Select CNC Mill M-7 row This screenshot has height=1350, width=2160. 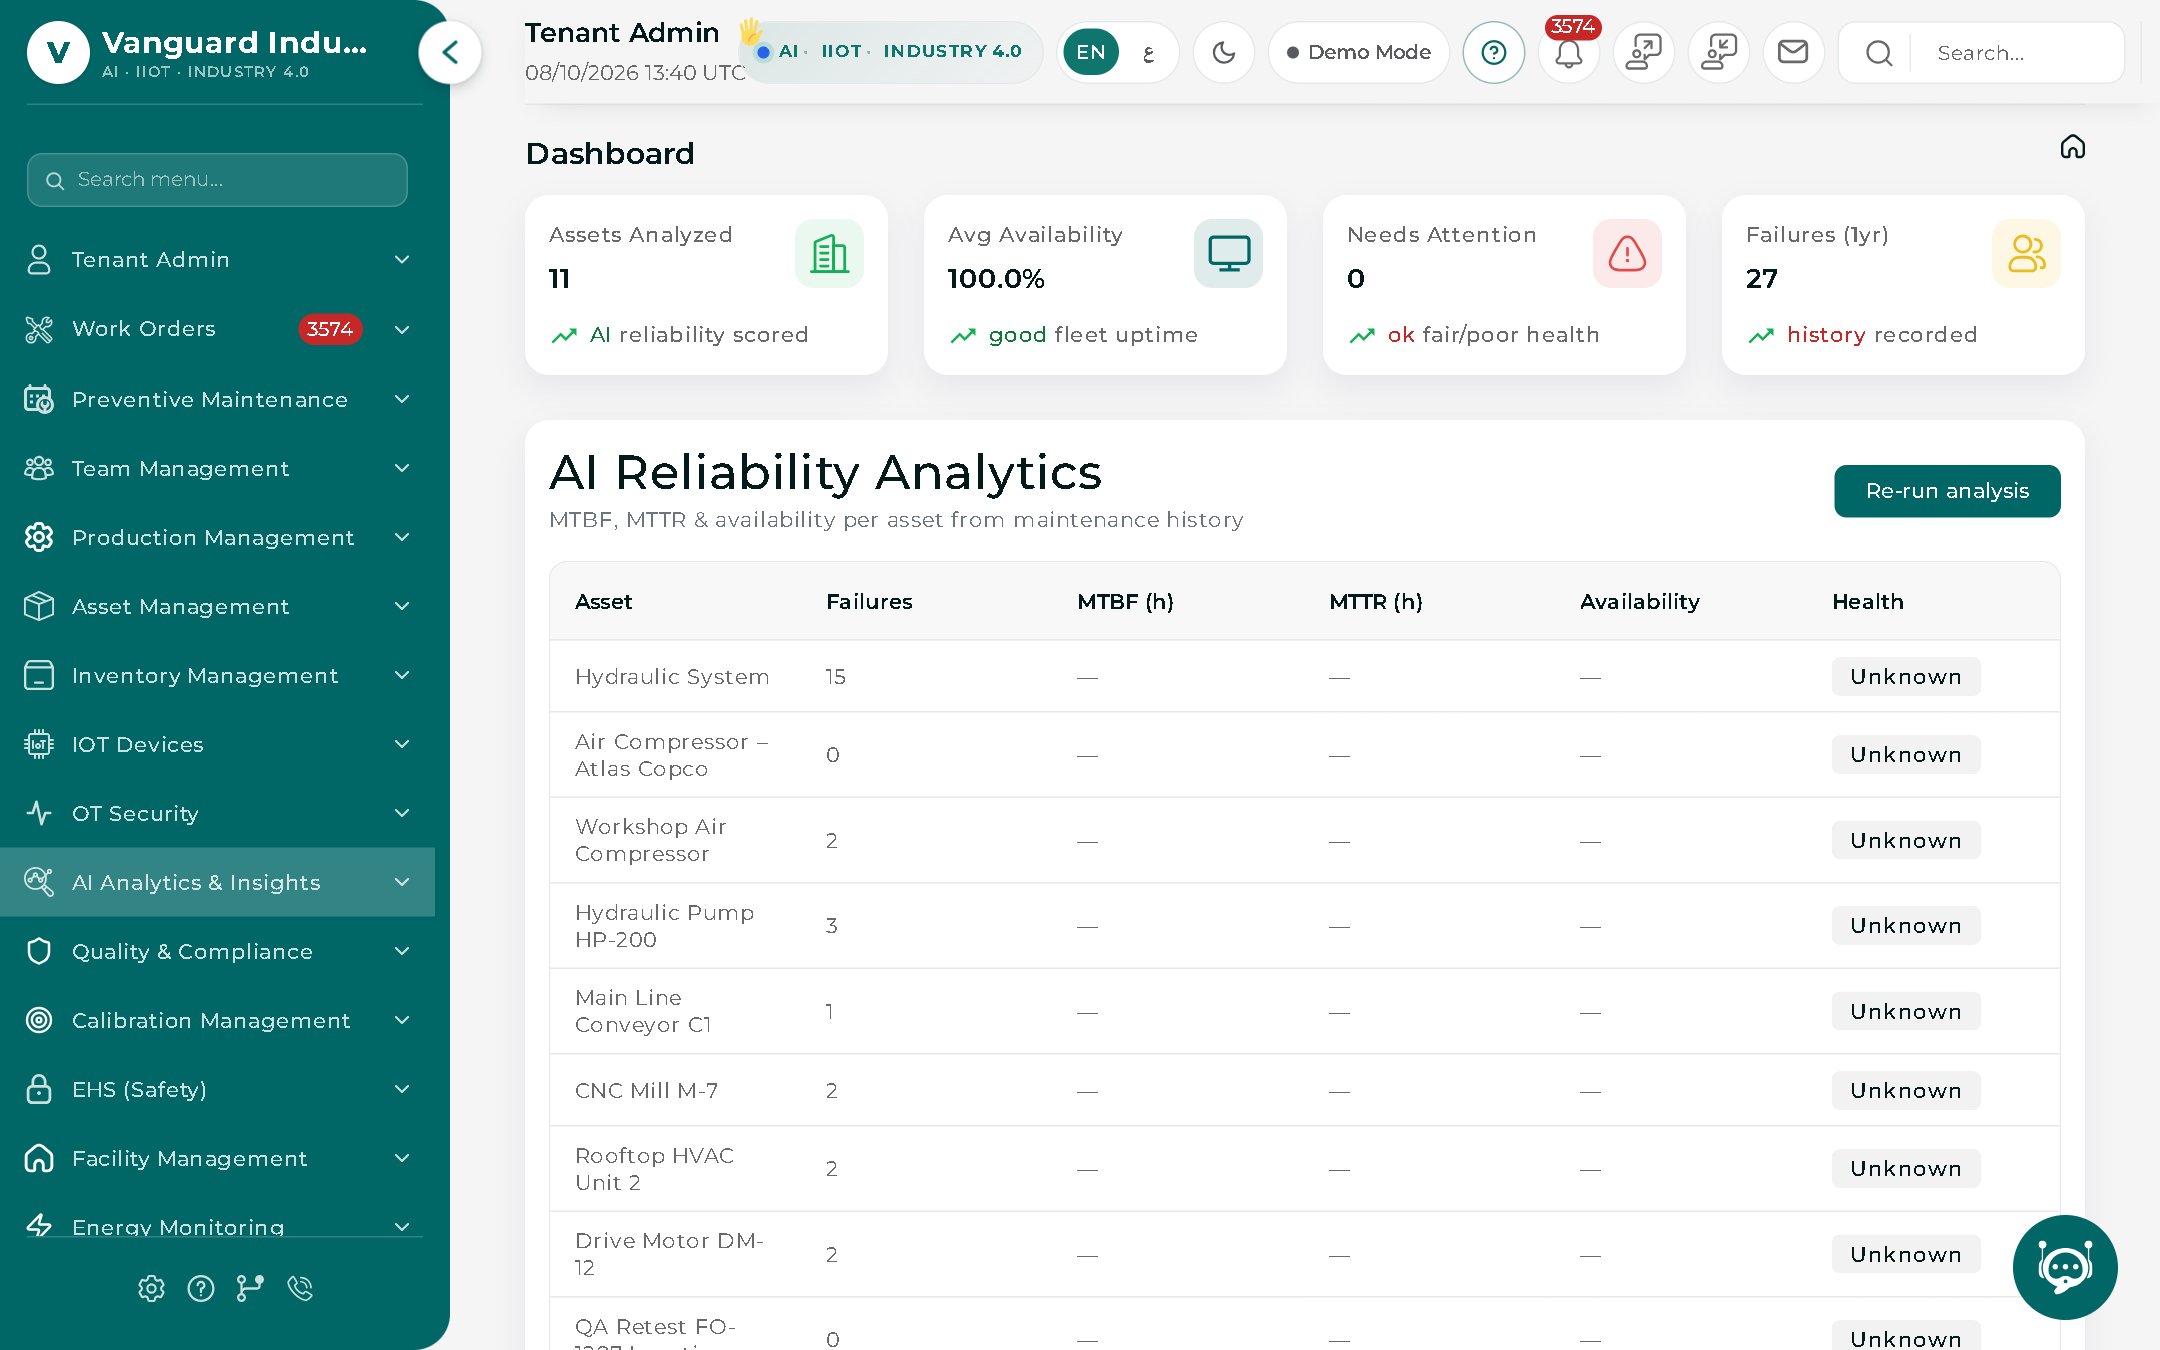click(x=1304, y=1090)
